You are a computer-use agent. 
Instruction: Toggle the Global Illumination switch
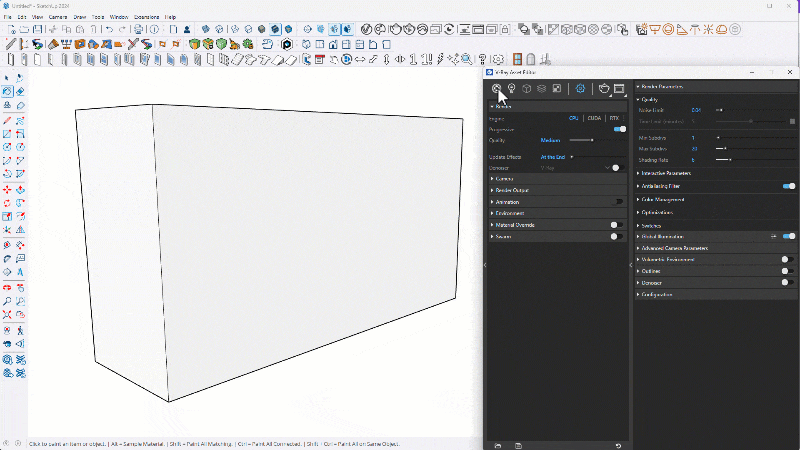coord(789,236)
